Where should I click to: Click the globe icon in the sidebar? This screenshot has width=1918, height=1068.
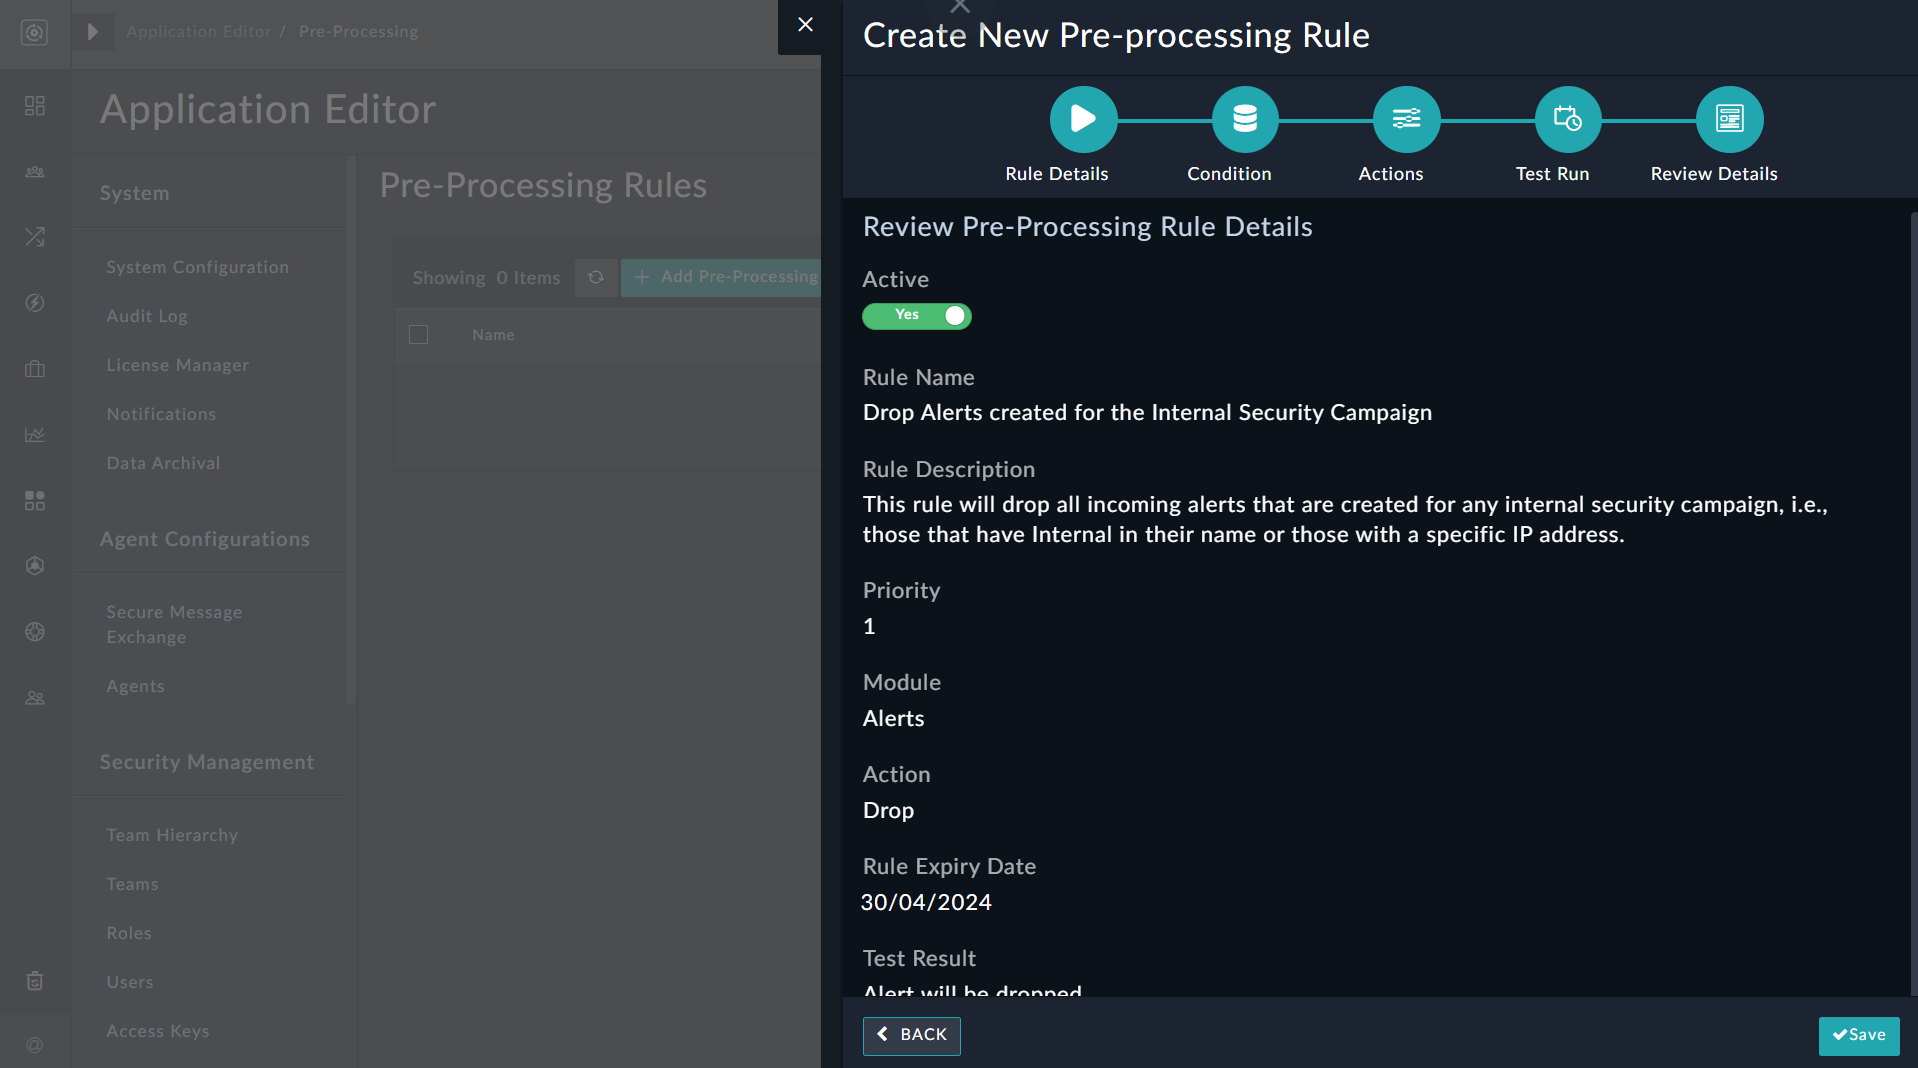coord(34,632)
